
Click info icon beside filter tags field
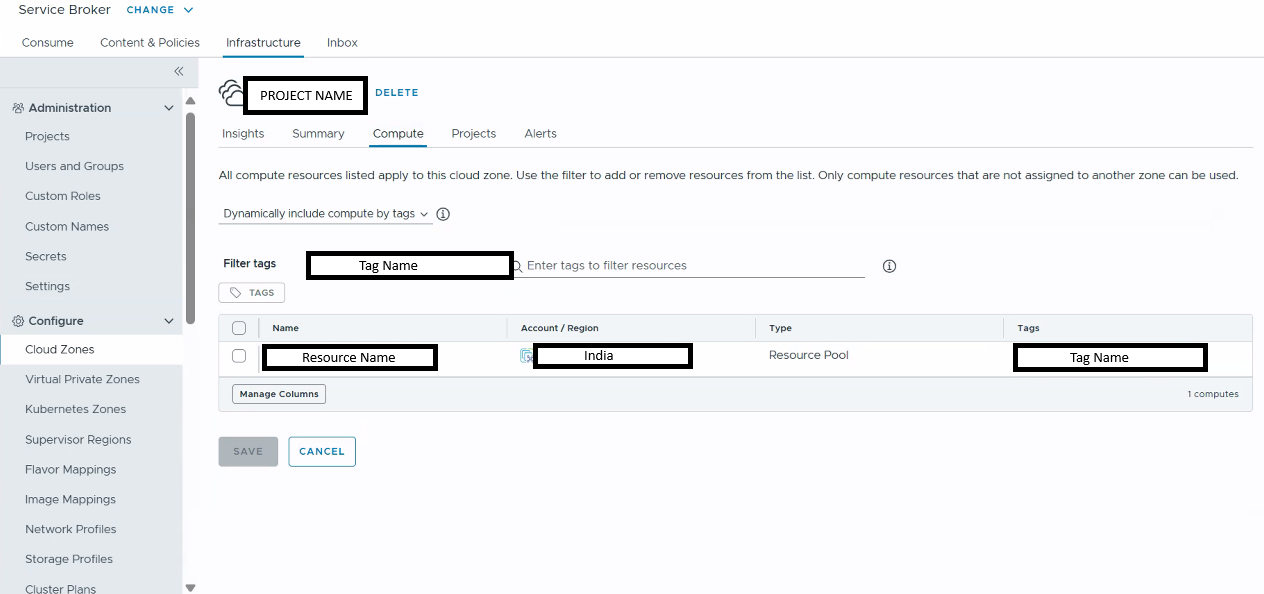click(x=889, y=266)
